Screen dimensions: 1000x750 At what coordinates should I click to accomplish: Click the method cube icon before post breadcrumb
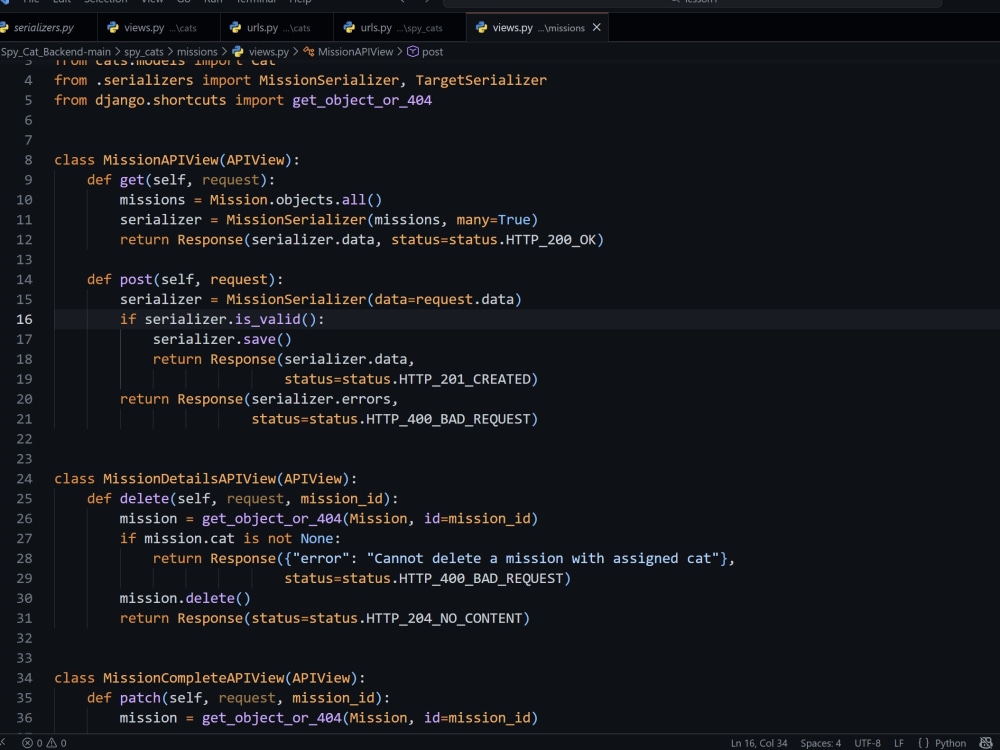413,52
